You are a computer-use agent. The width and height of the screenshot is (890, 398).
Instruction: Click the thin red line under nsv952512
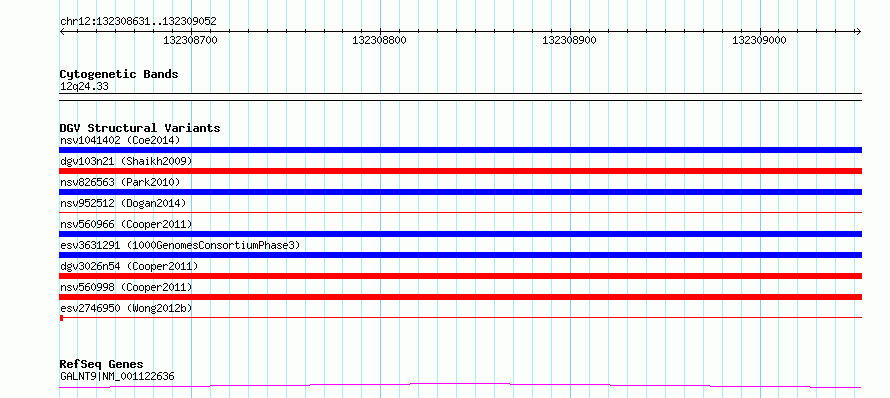[460, 212]
